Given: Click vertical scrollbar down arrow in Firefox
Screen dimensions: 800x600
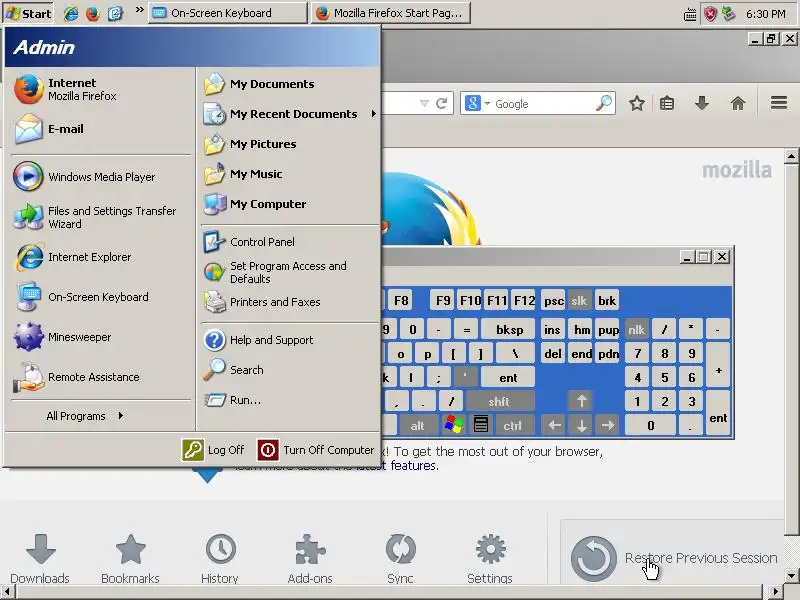Looking at the screenshot, I should 791,576.
